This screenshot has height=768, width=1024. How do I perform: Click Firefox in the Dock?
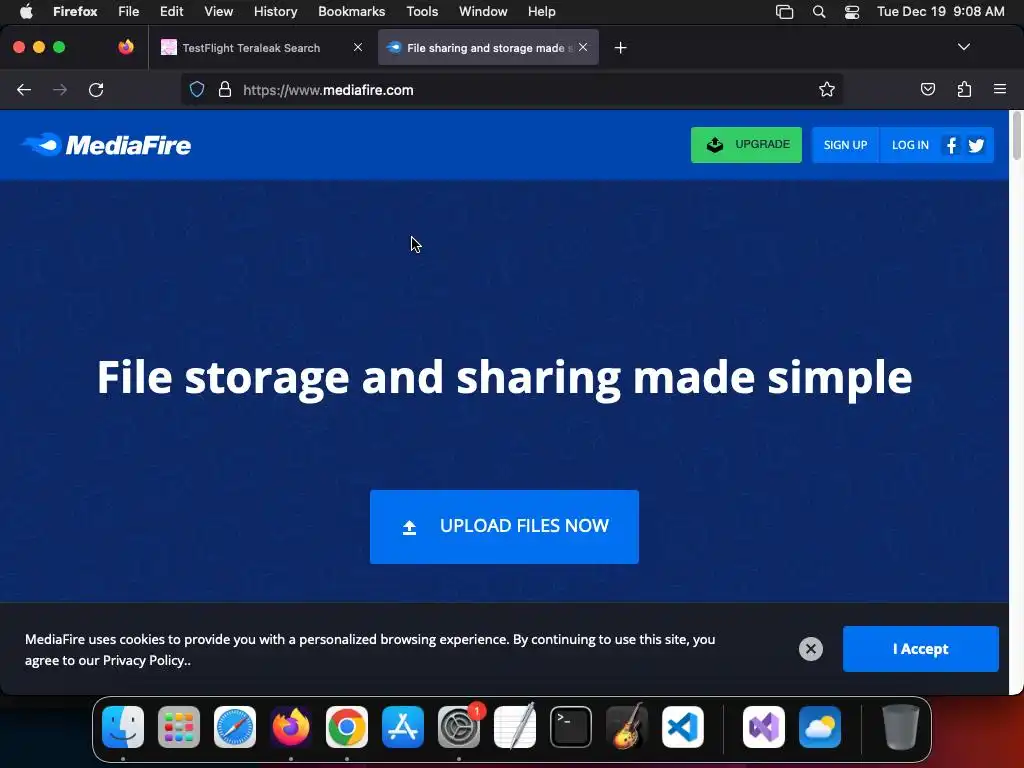291,726
